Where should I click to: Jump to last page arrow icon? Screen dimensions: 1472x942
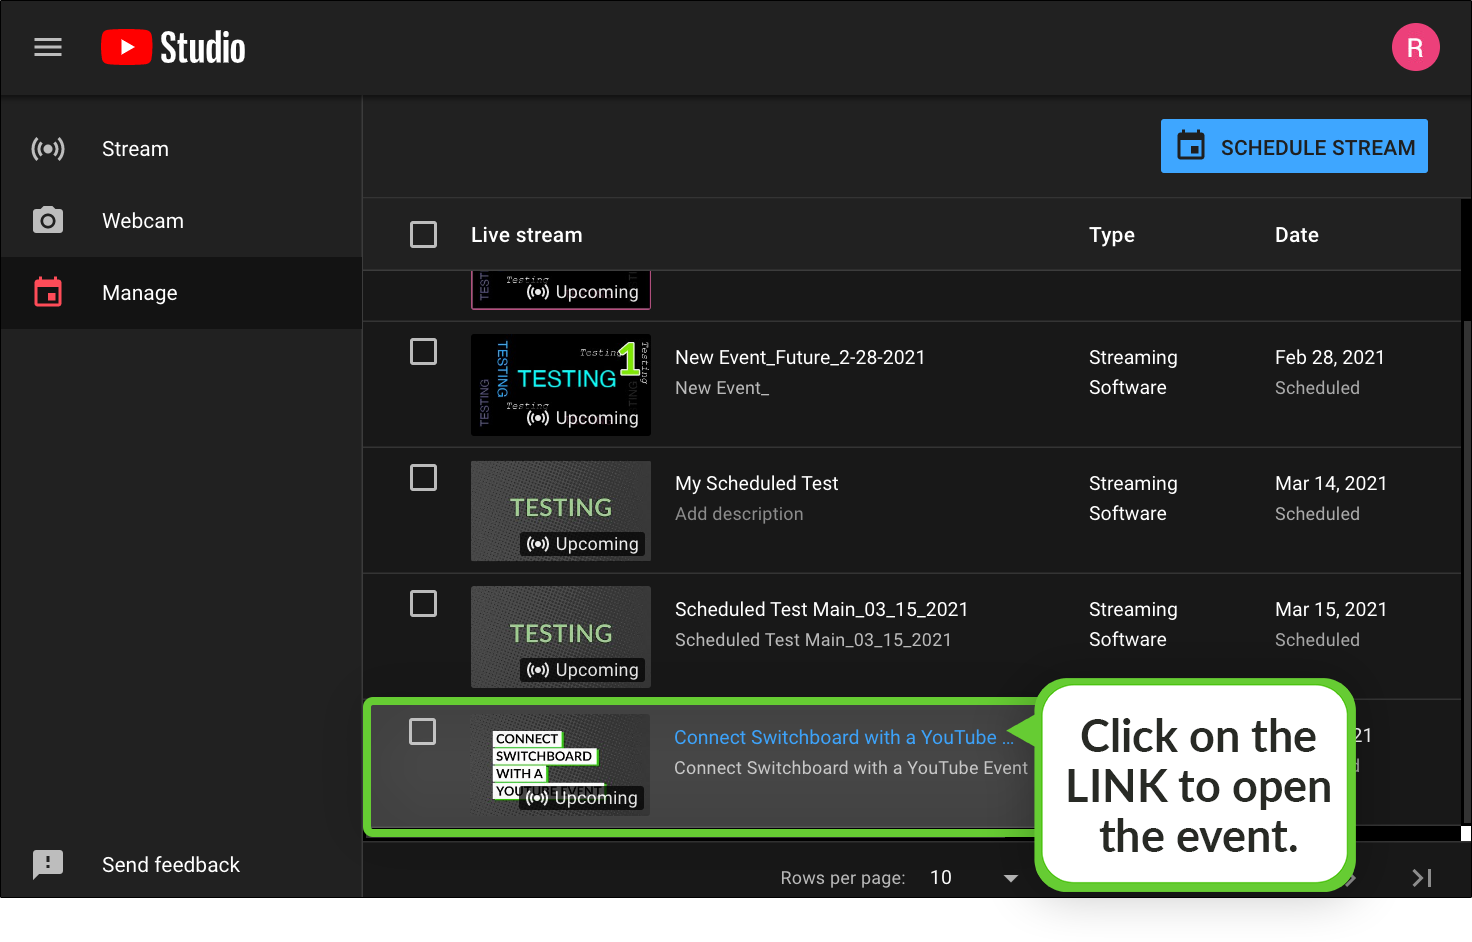[1421, 878]
